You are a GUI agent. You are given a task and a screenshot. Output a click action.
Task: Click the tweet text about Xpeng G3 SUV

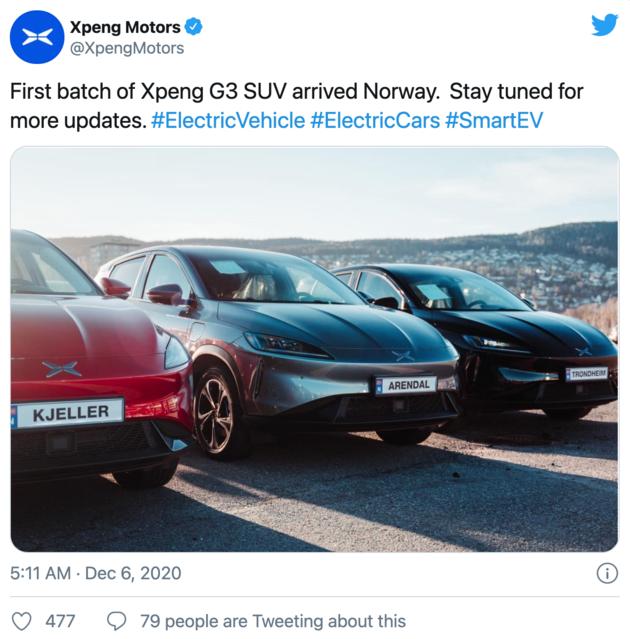[297, 106]
